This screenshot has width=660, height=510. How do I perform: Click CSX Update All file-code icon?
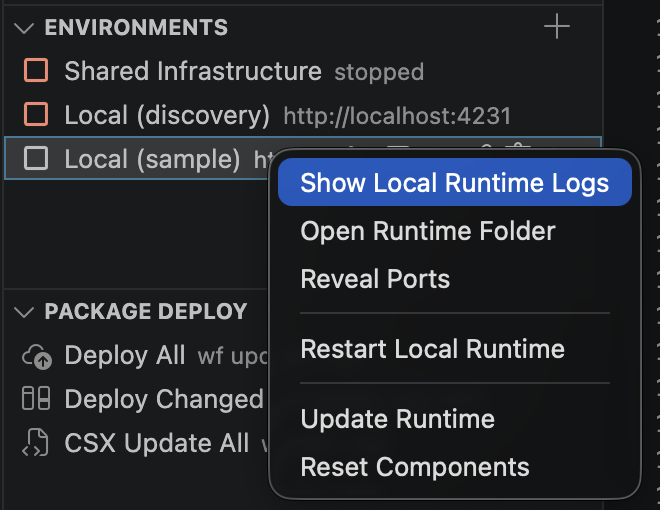[36, 443]
